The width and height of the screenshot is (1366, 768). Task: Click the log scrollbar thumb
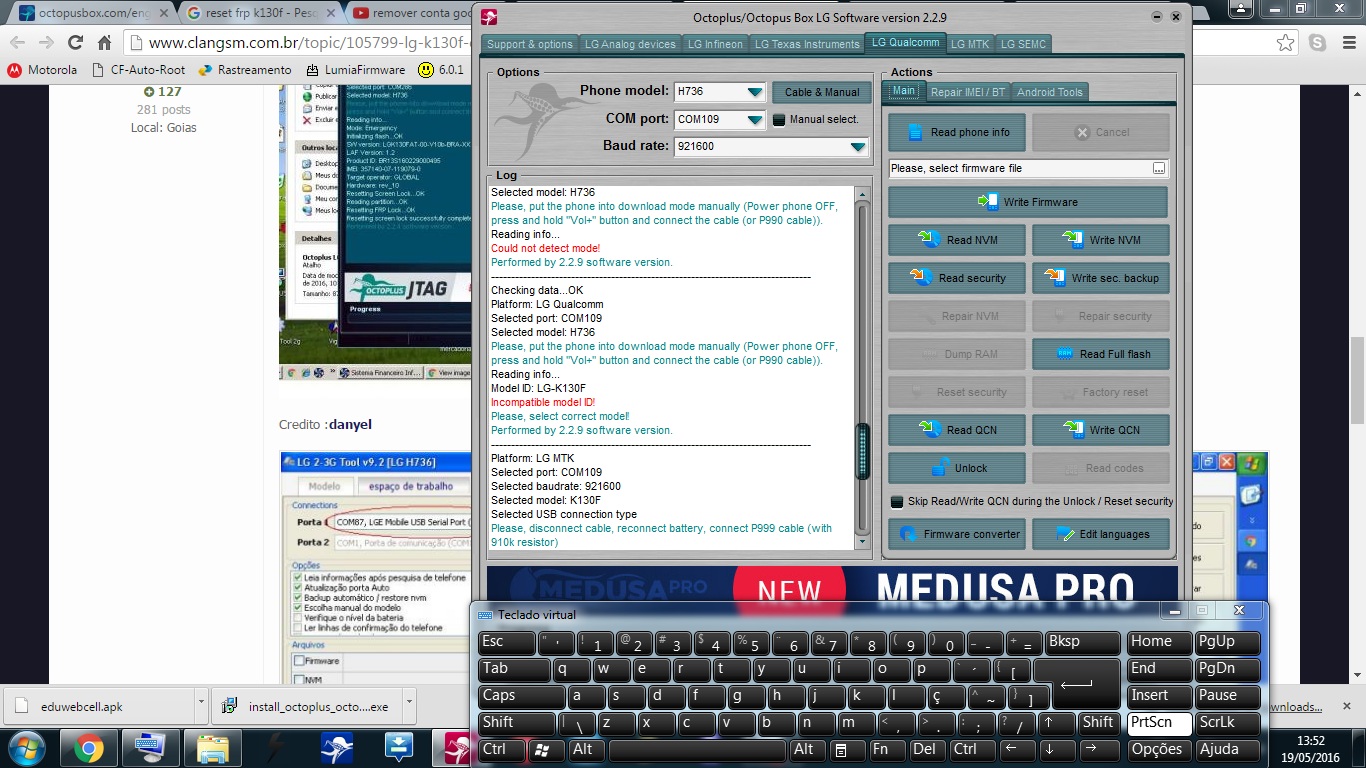[x=862, y=452]
